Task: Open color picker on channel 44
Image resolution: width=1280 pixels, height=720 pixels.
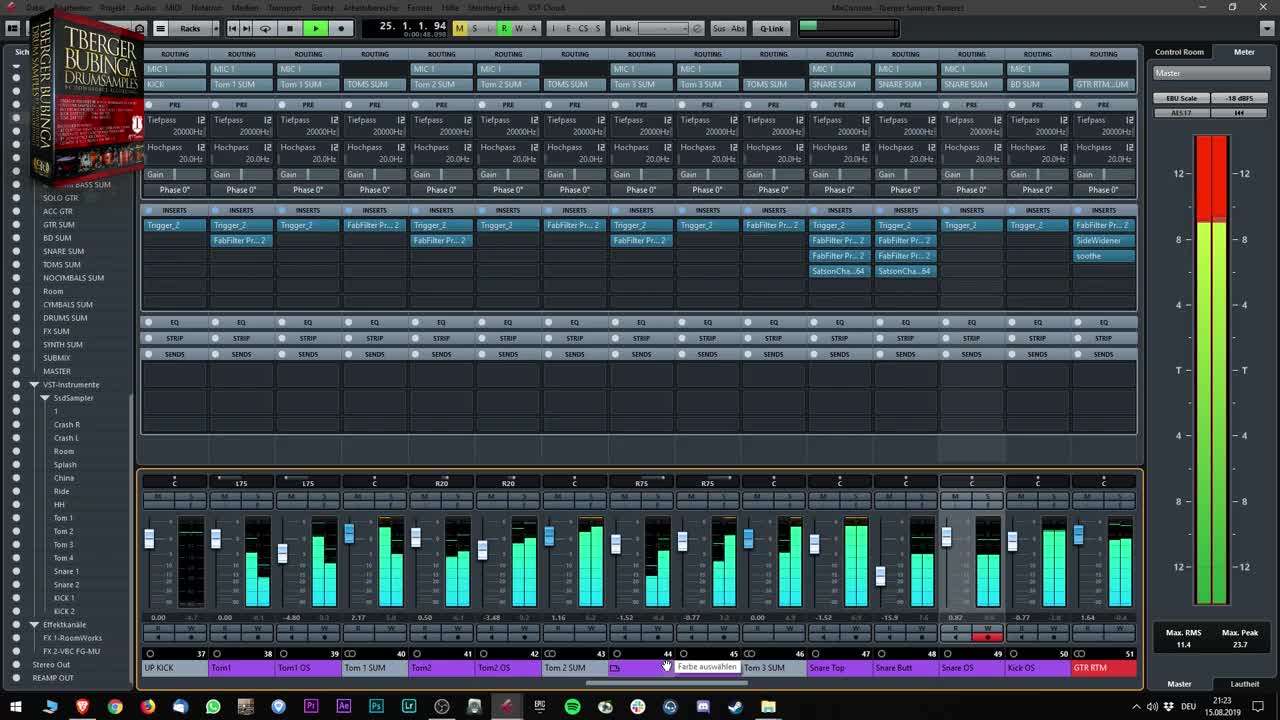Action: click(615, 668)
